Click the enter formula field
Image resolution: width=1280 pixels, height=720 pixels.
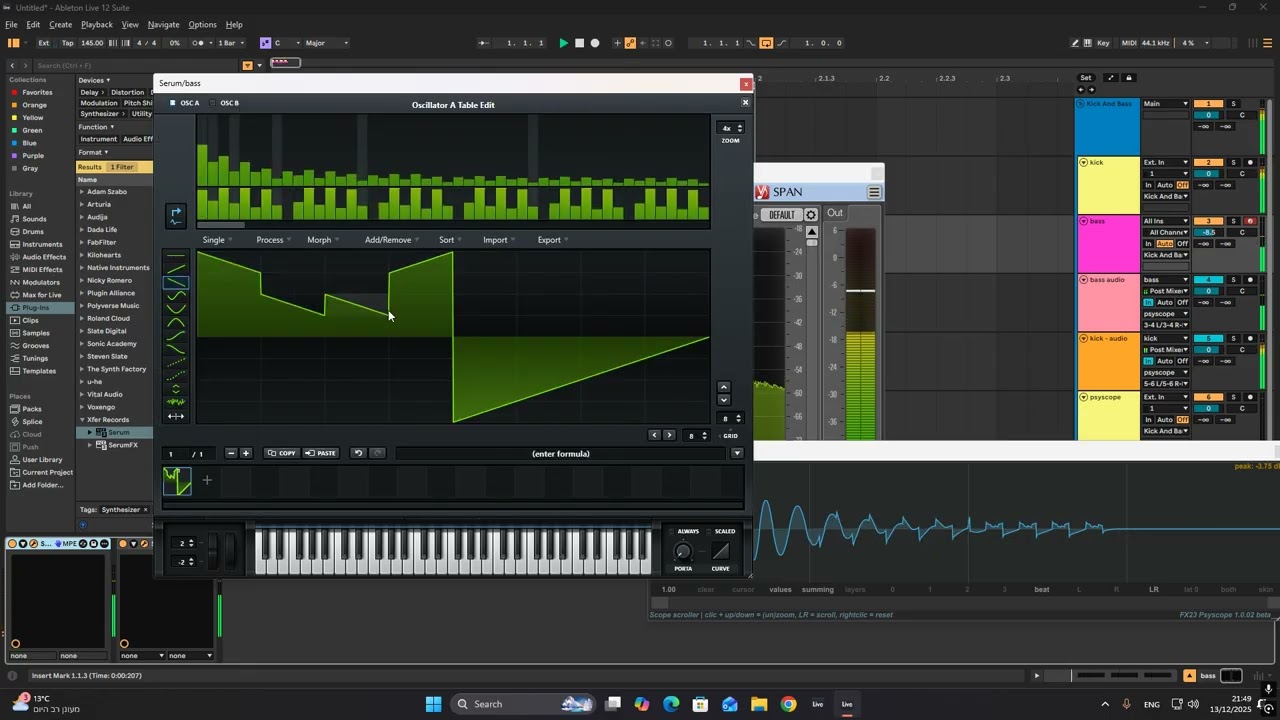point(561,454)
